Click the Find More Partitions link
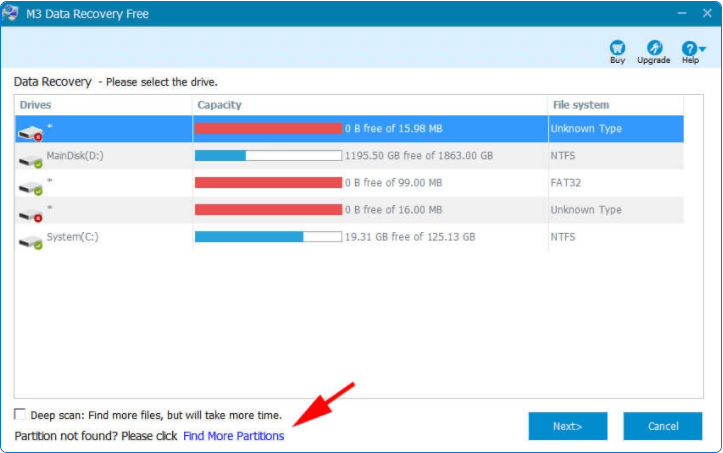 [233, 436]
